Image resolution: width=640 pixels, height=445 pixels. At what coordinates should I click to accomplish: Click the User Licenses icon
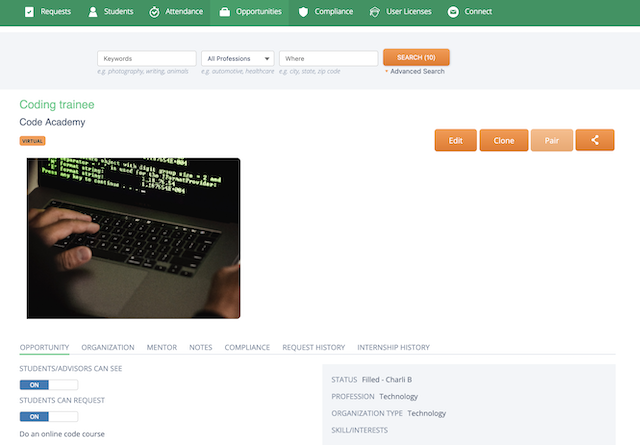coord(374,12)
